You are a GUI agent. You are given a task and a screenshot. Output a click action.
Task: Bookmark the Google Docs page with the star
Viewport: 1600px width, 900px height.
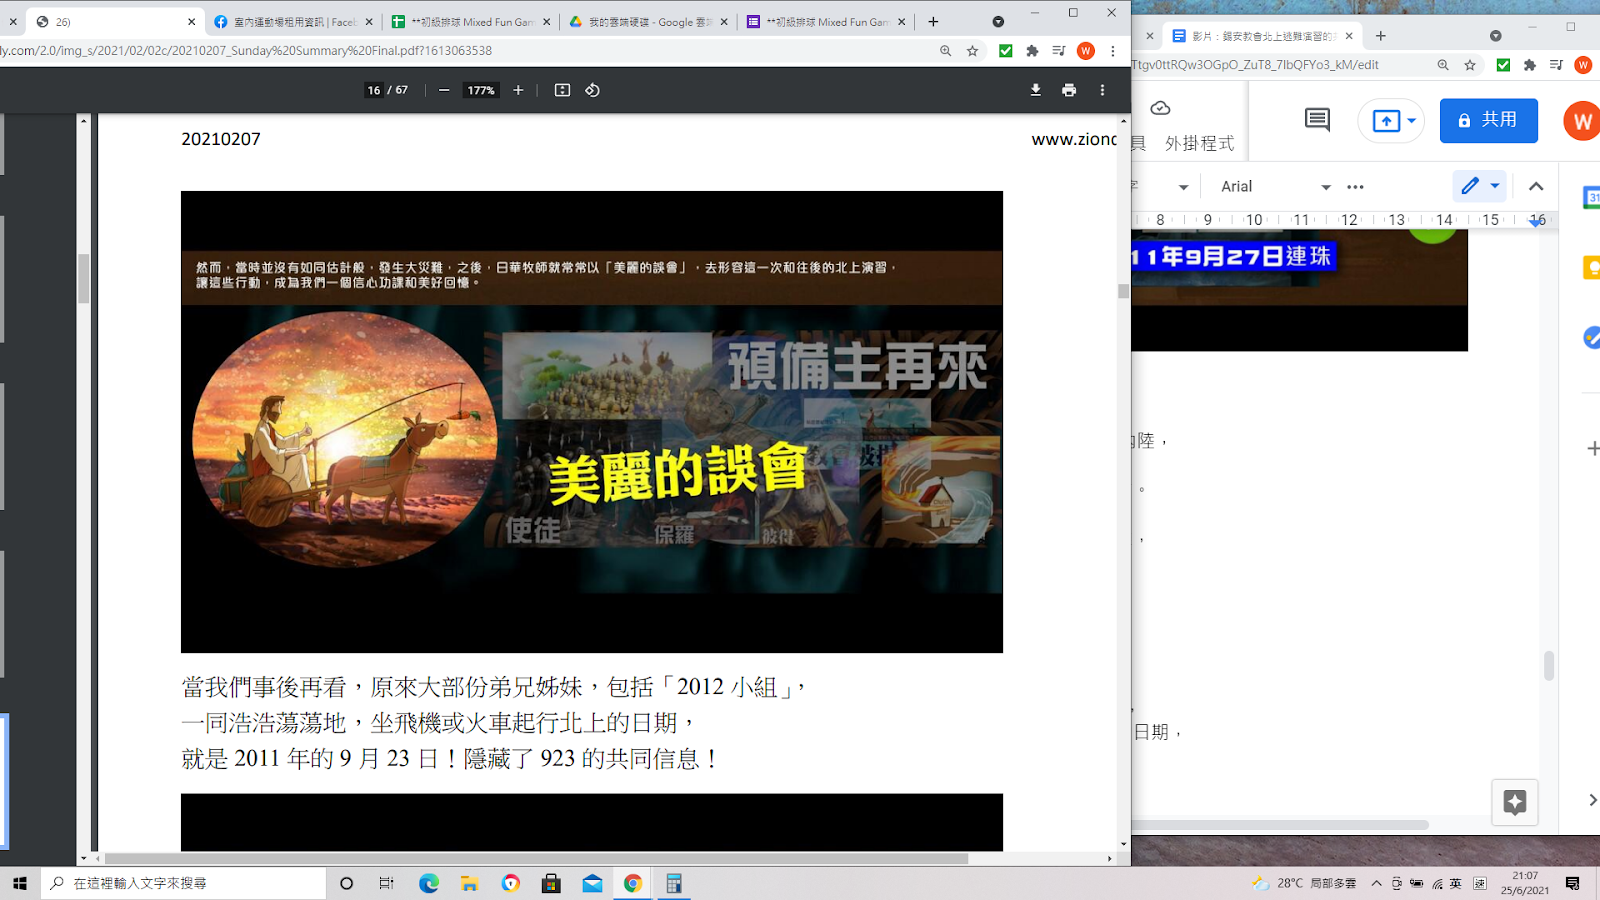(1470, 65)
